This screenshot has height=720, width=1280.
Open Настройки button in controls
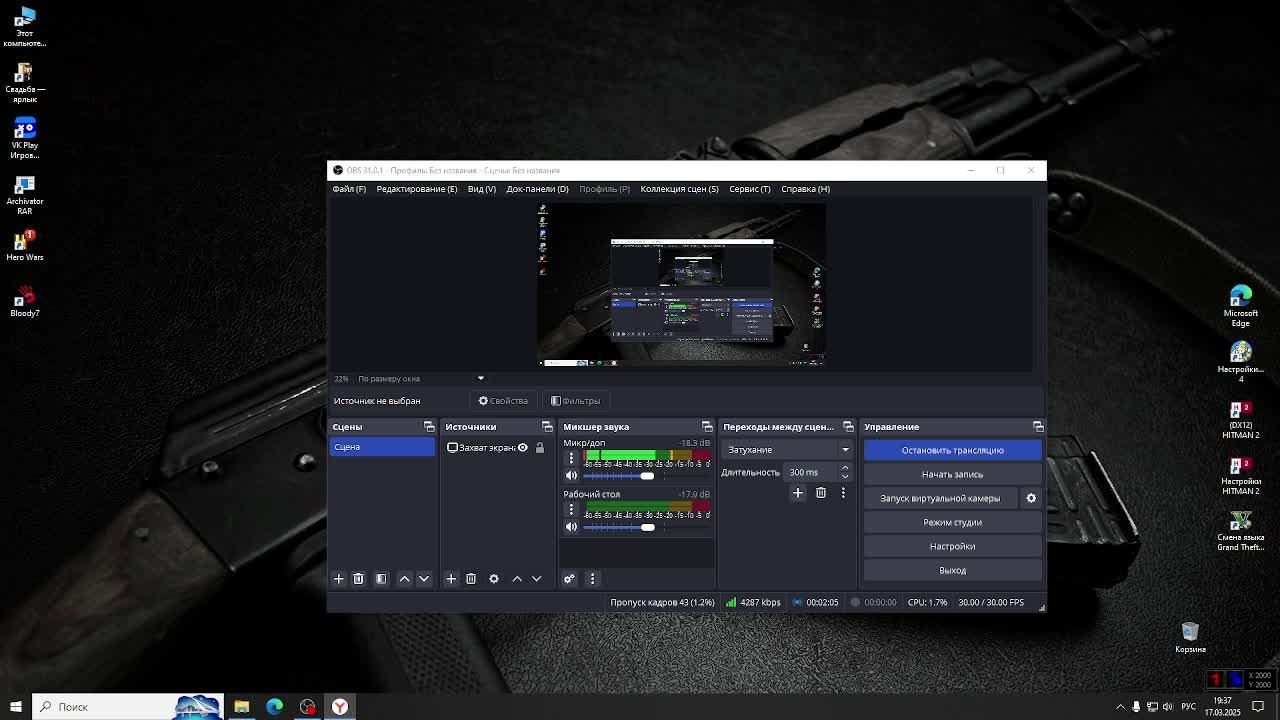[x=952, y=546]
